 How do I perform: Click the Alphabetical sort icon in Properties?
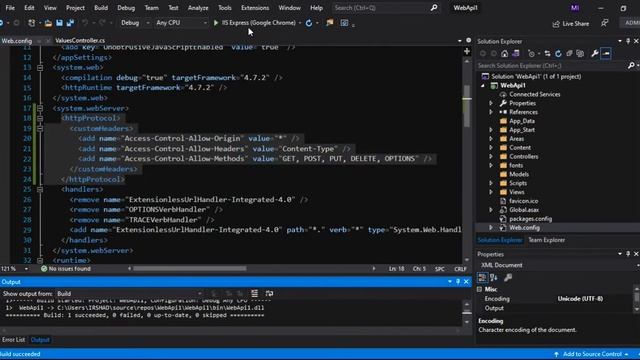pos(494,278)
